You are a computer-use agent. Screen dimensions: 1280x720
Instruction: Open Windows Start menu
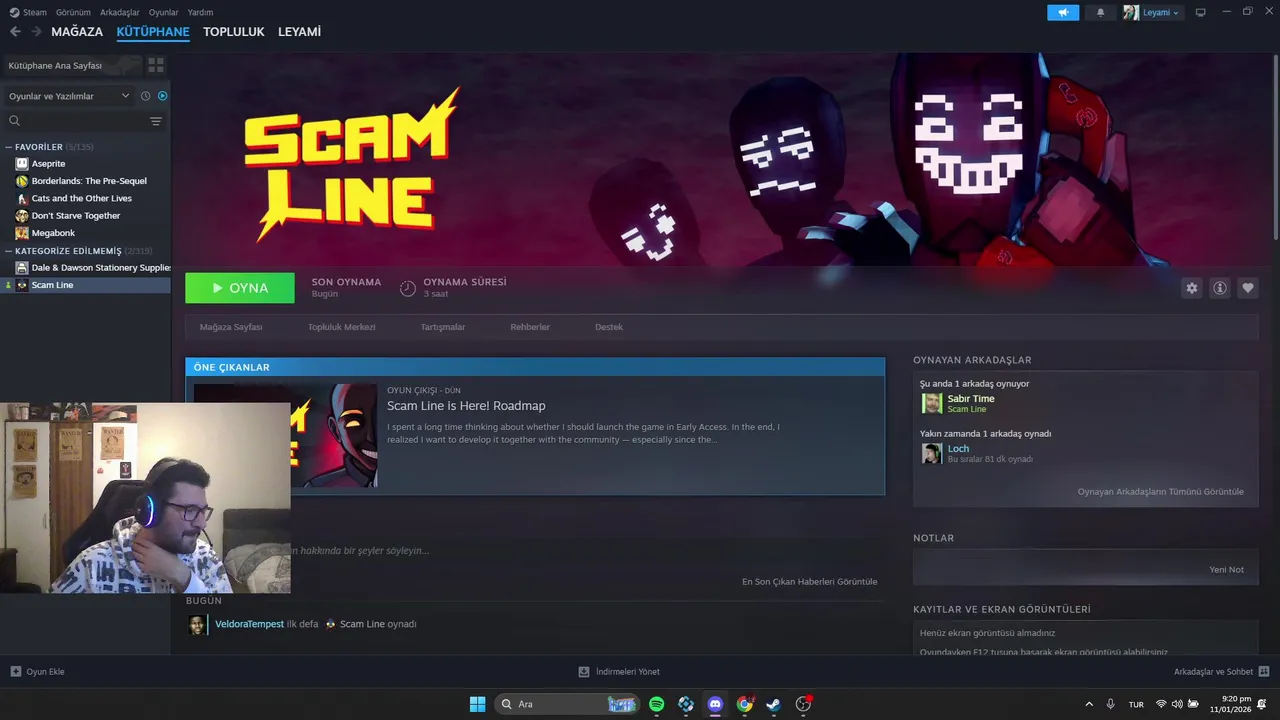coord(478,704)
